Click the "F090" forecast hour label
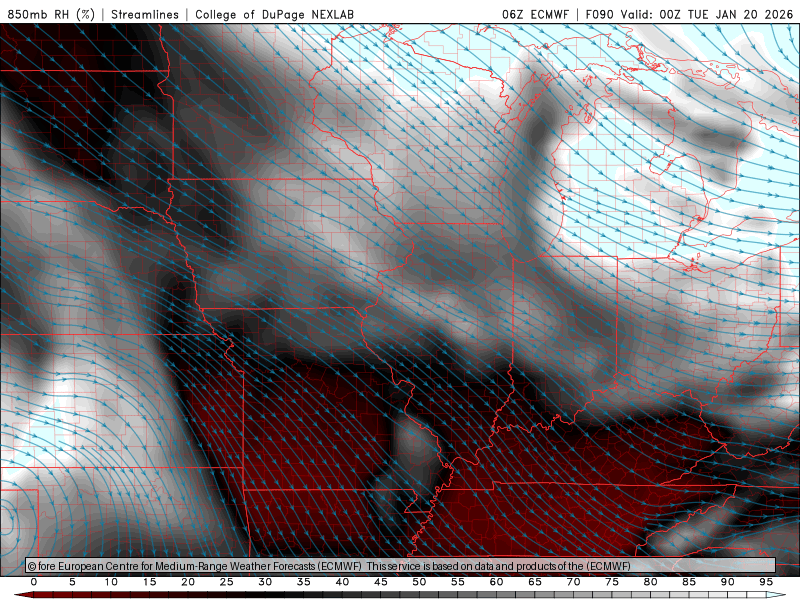 coord(599,15)
